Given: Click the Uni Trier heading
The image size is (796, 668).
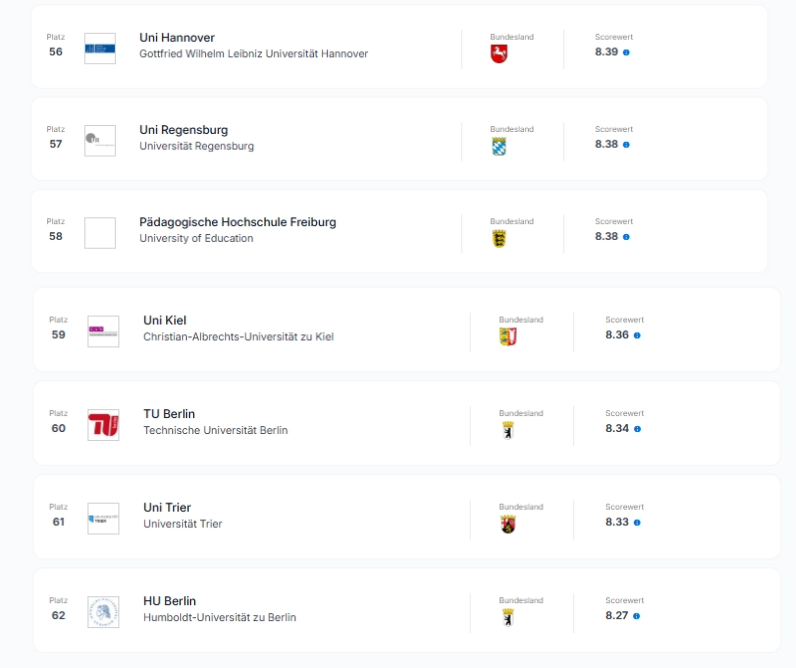Looking at the screenshot, I should pyautogui.click(x=167, y=508).
